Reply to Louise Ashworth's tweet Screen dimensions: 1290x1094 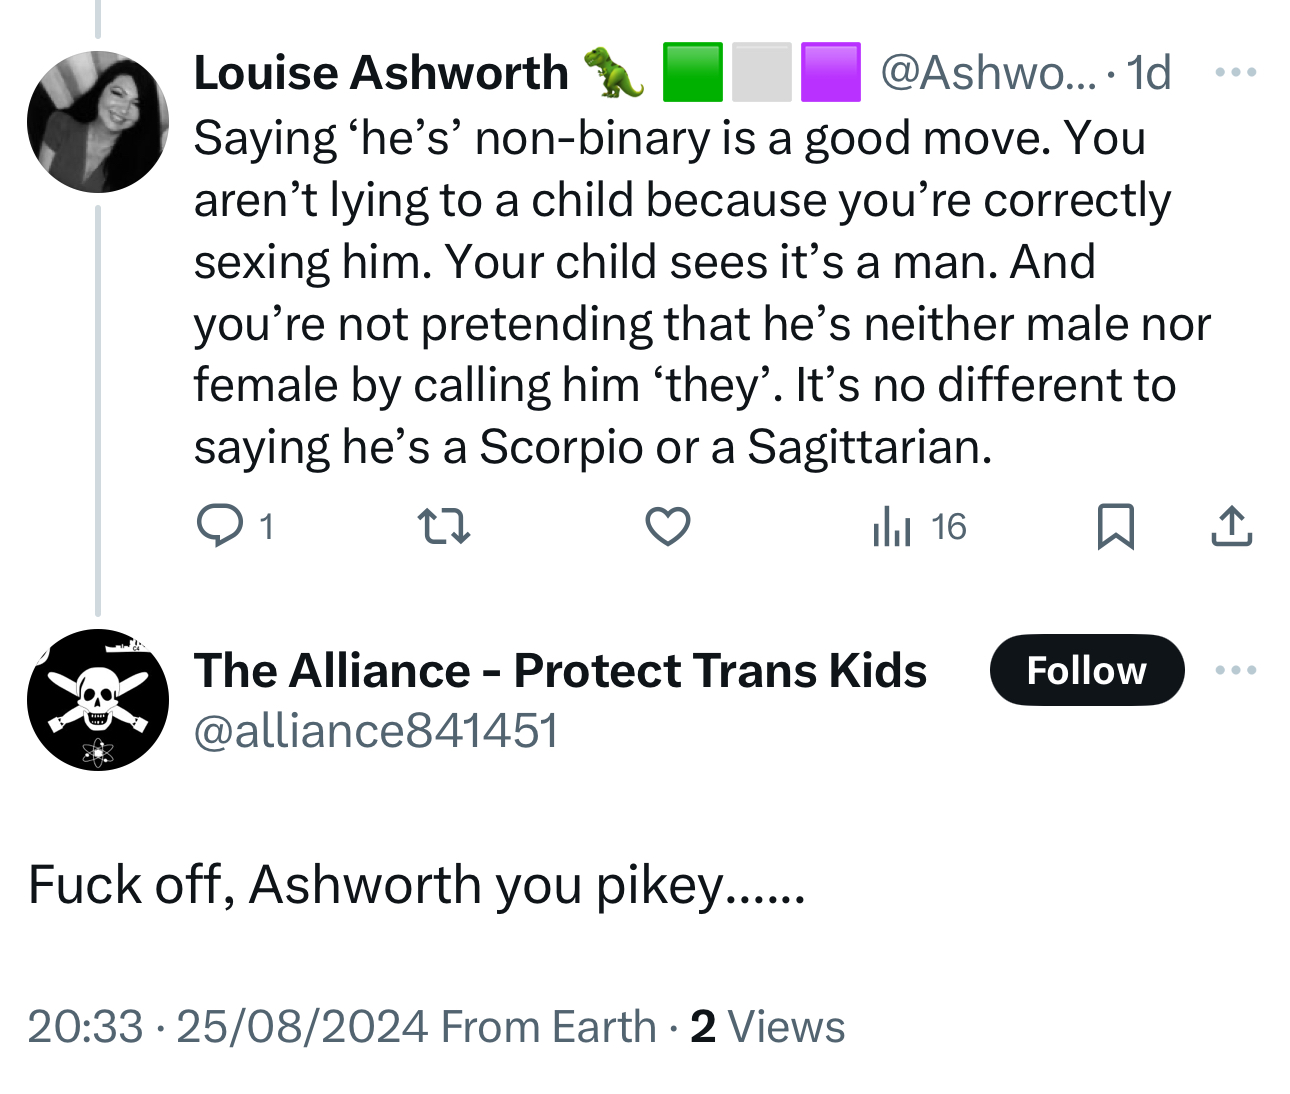coord(220,526)
